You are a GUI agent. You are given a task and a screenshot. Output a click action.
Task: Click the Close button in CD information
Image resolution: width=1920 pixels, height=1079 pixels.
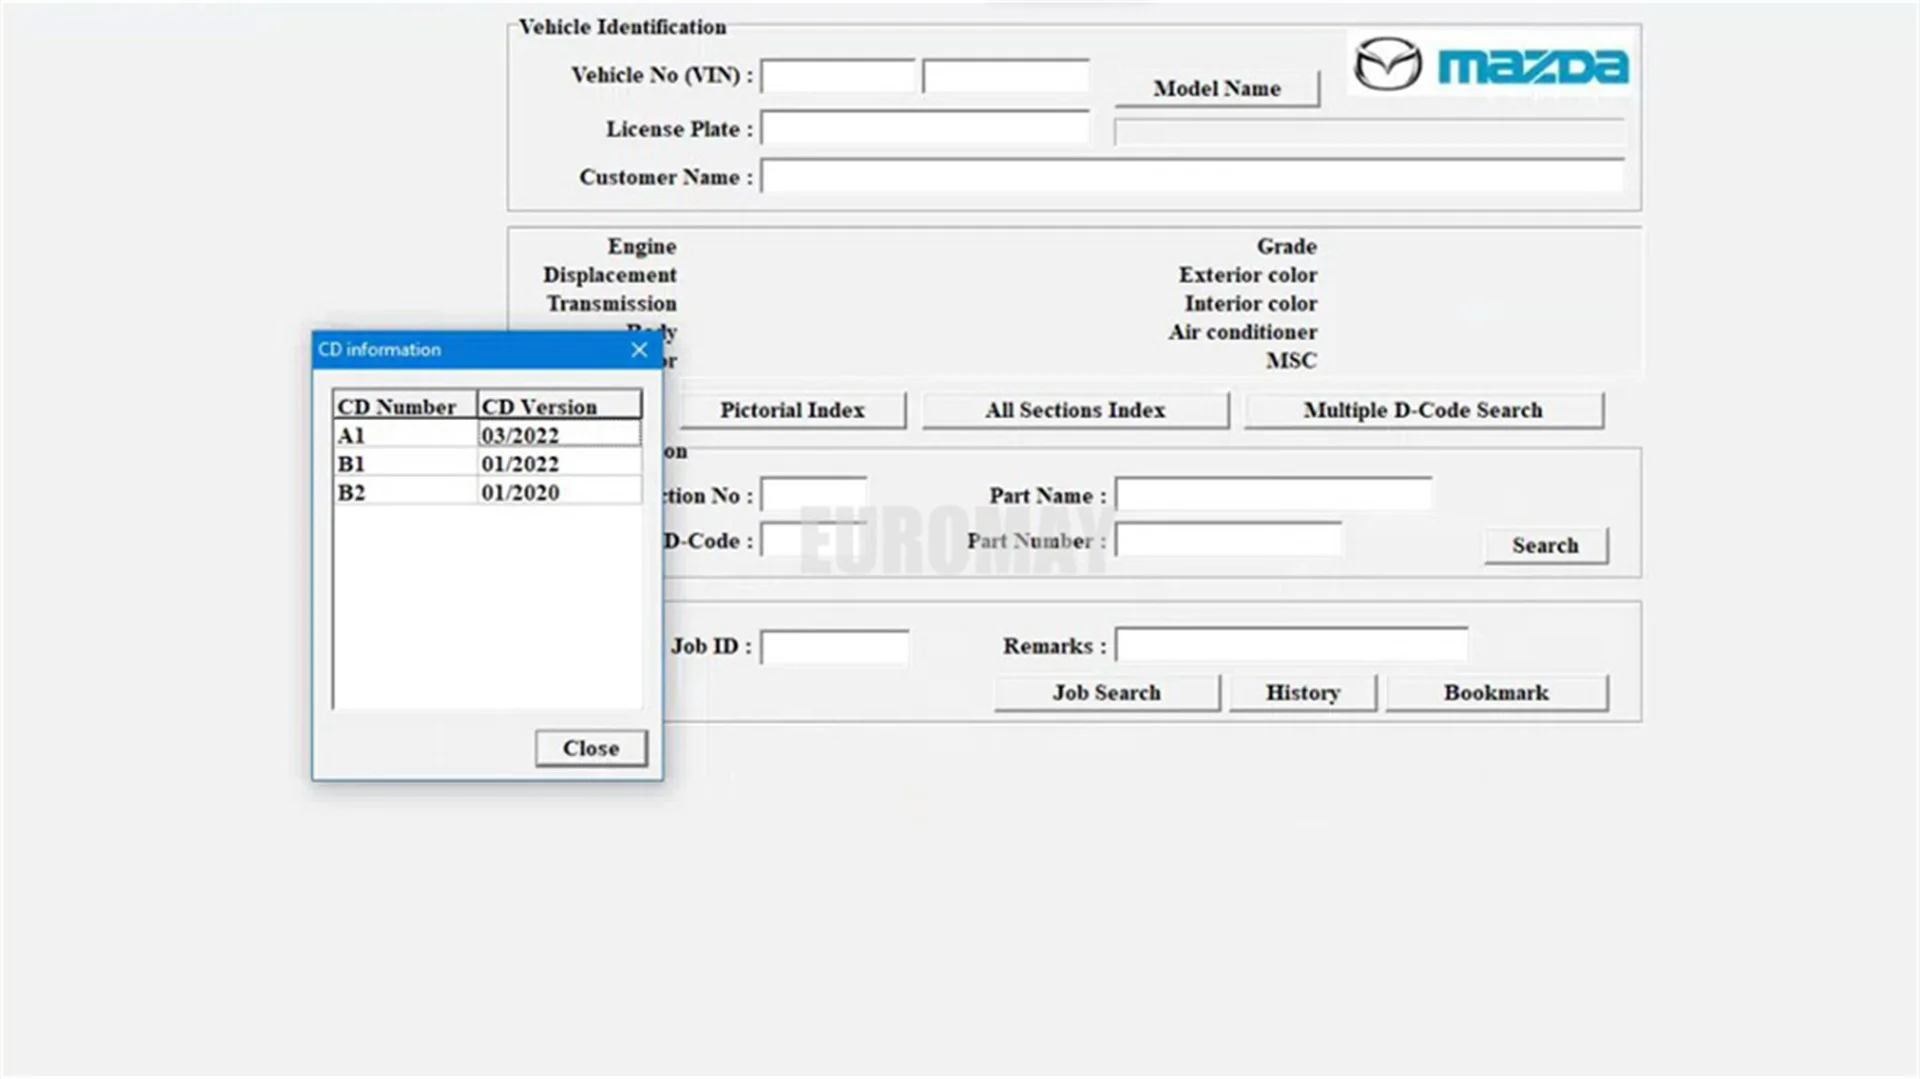click(x=591, y=748)
